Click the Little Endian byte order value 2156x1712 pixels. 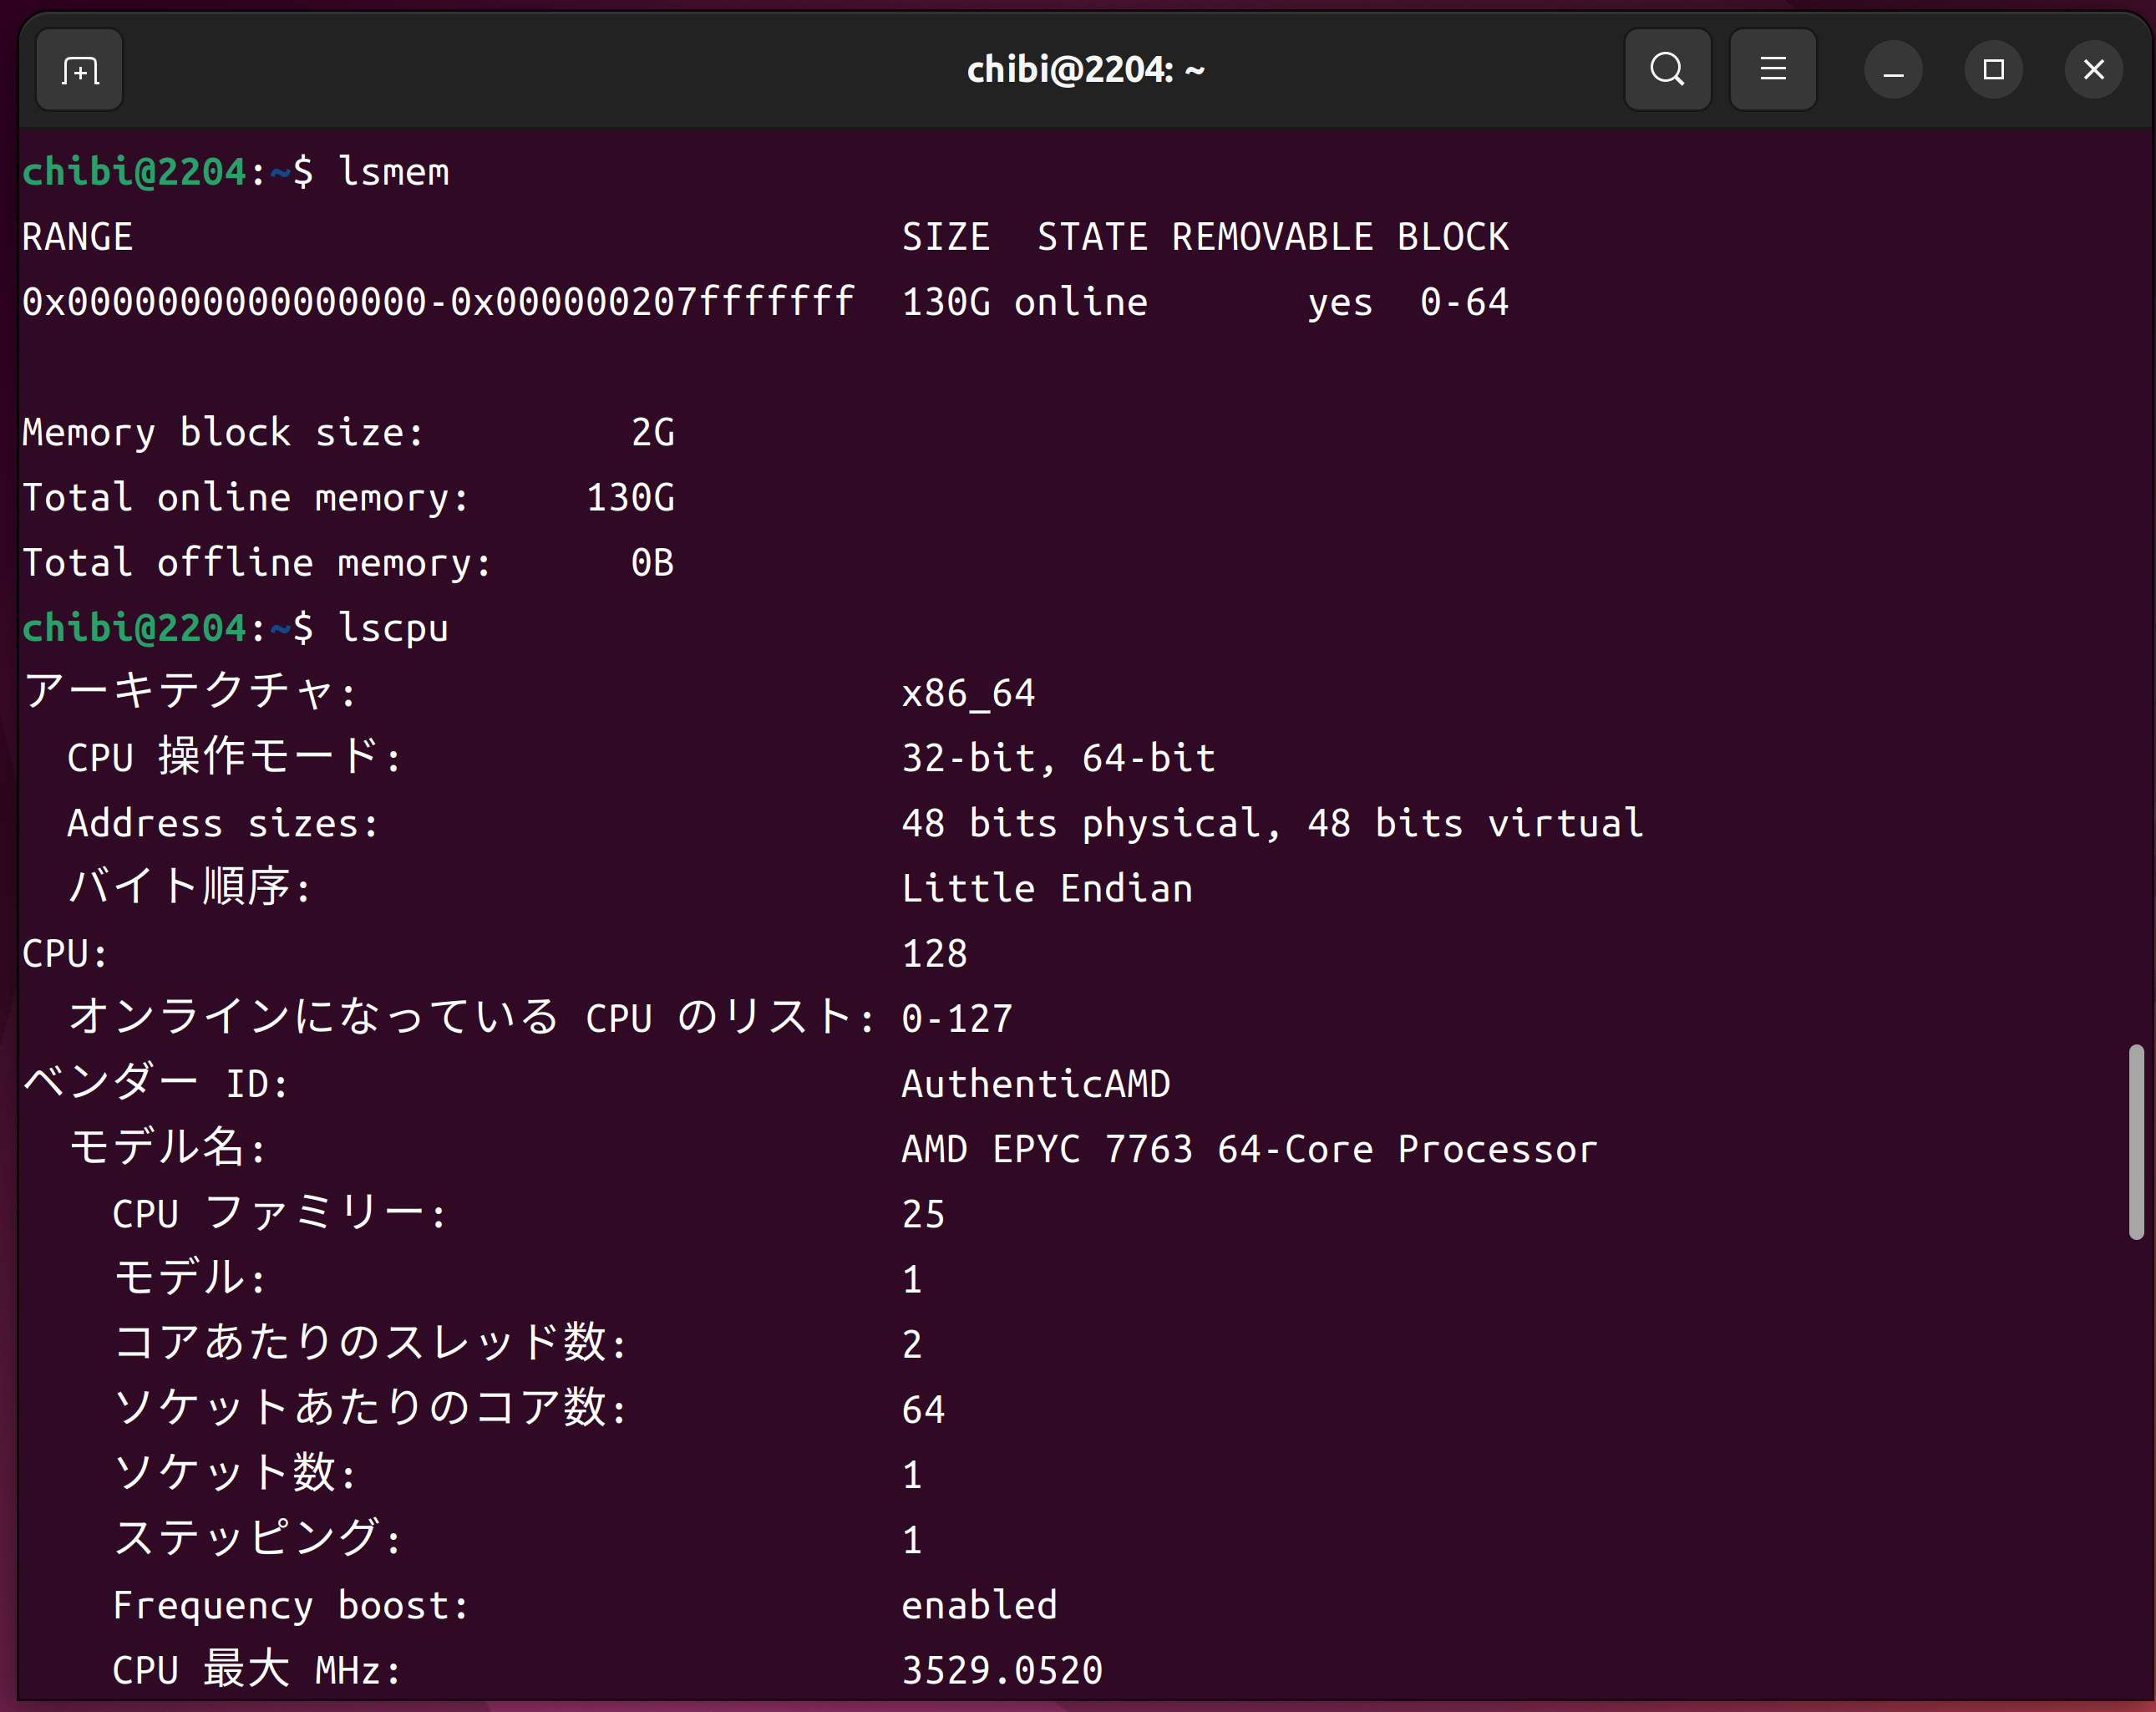pyautogui.click(x=1047, y=888)
